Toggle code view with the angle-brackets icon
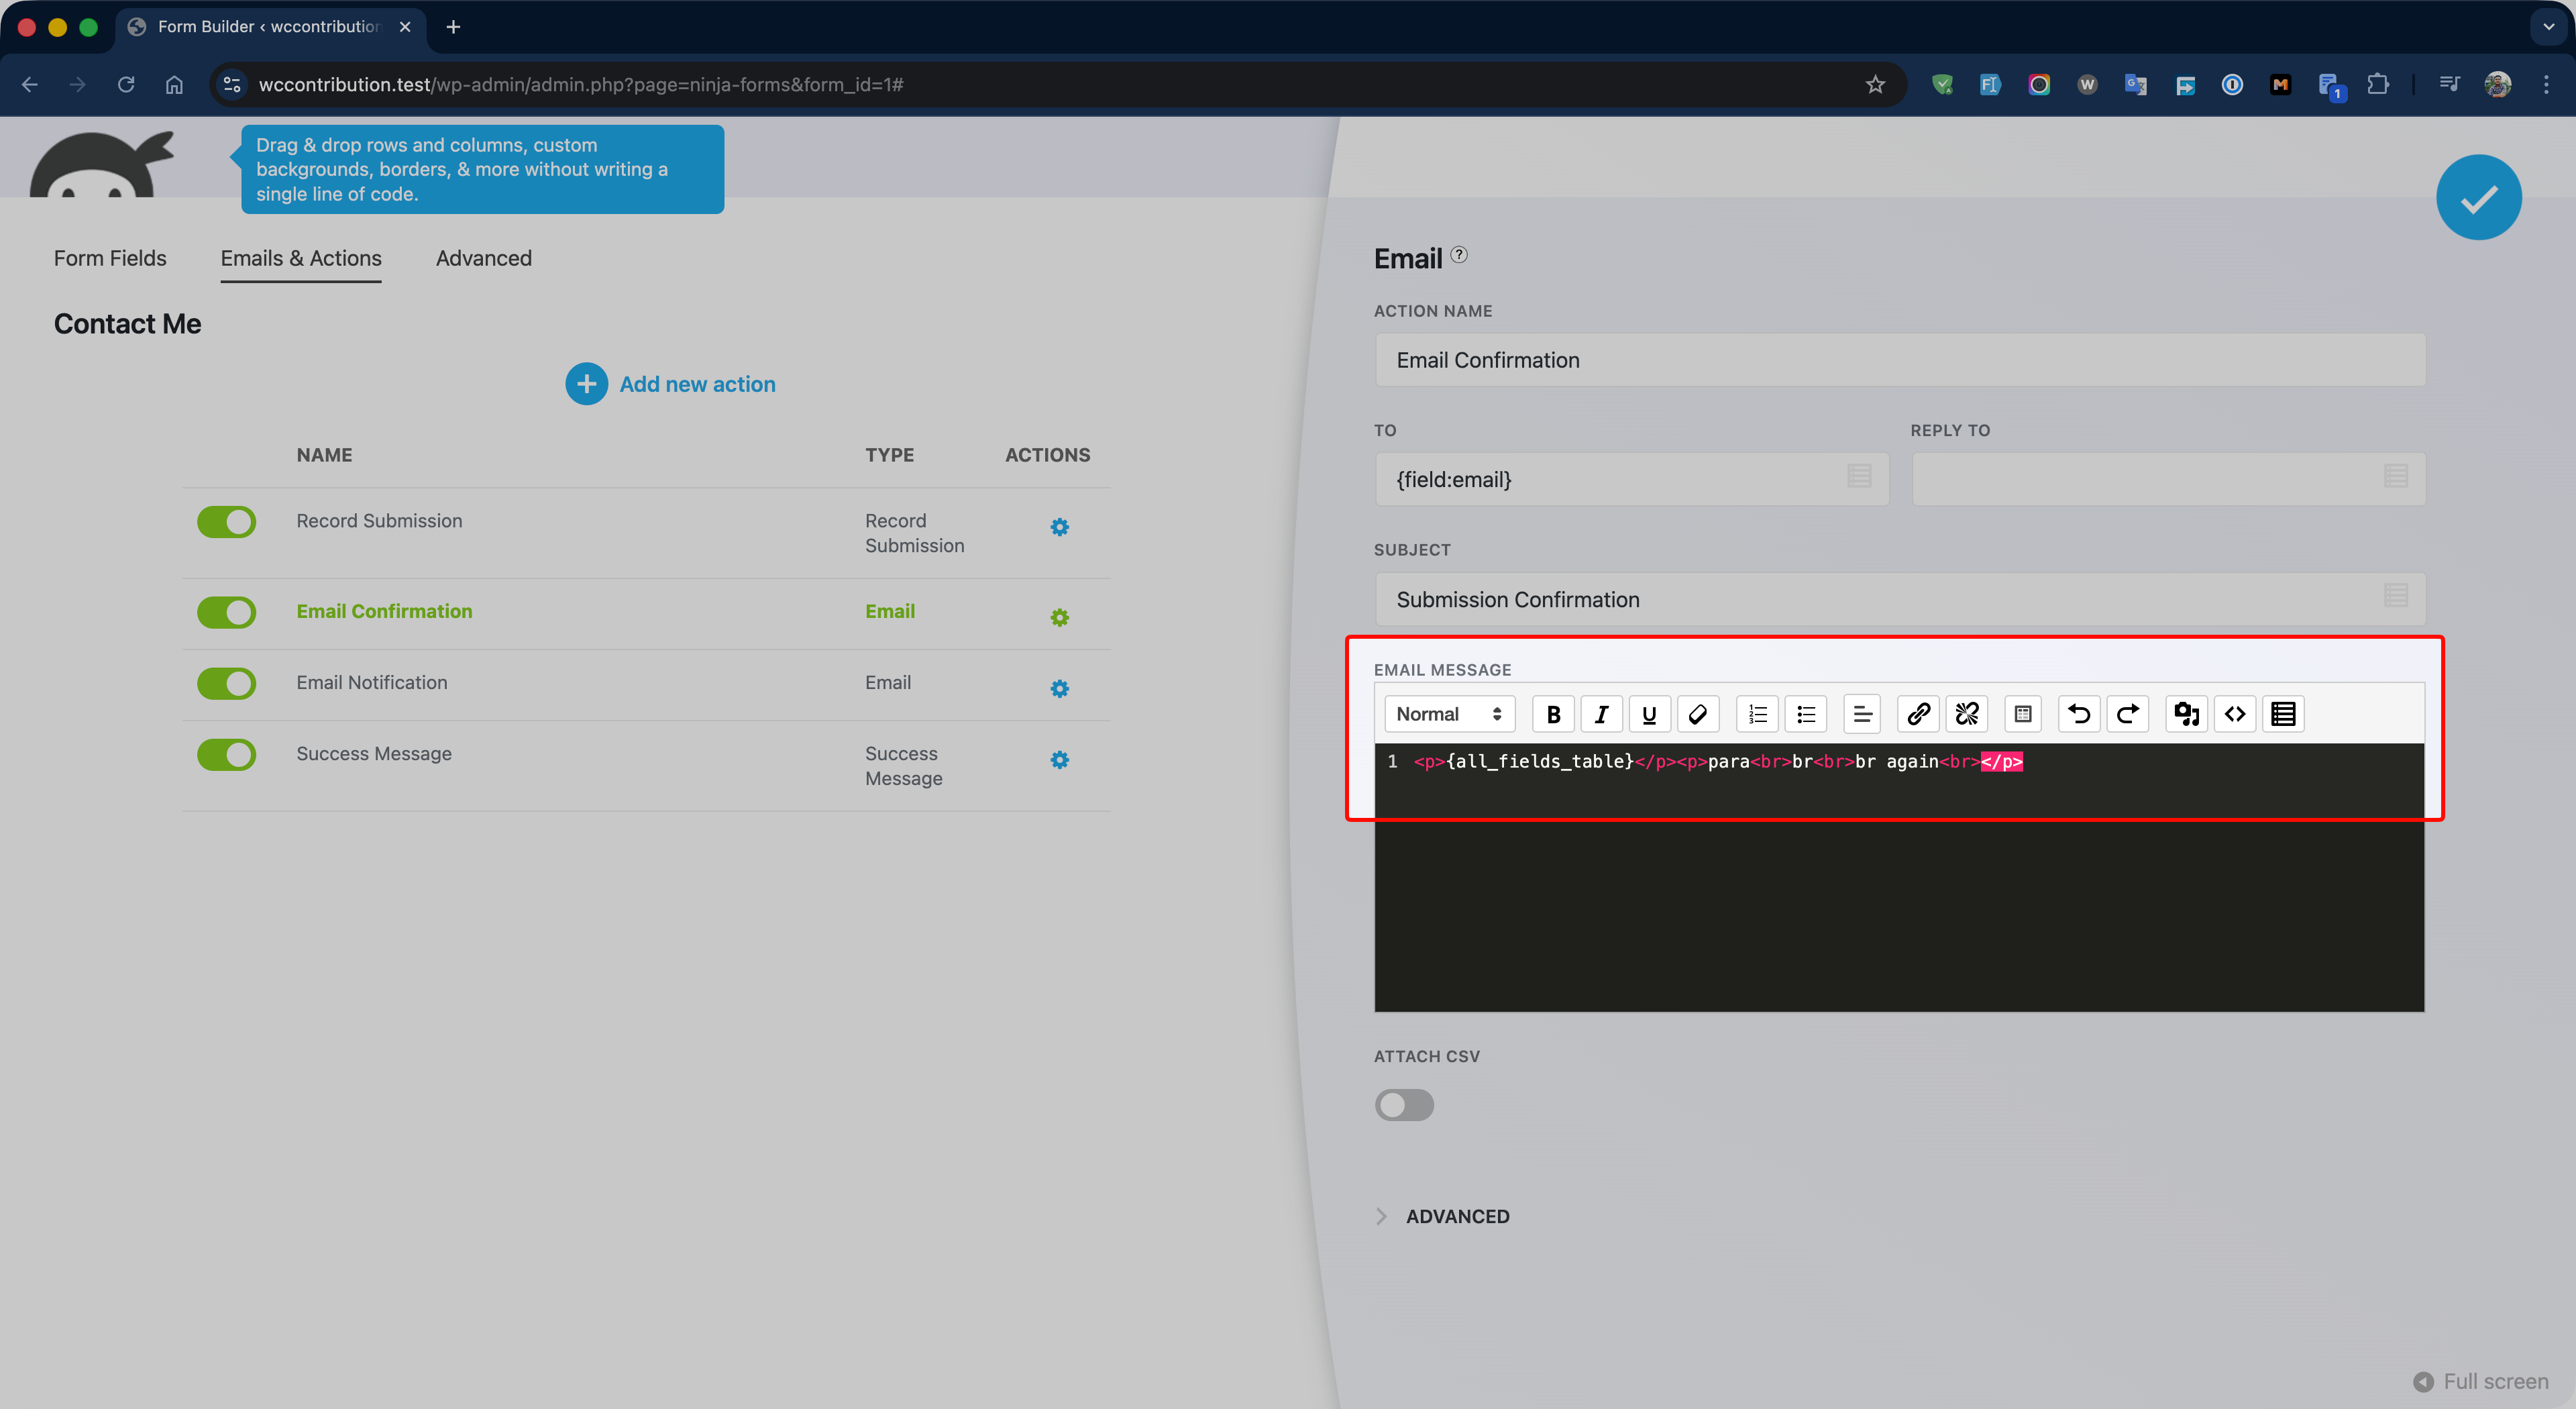The image size is (2576, 1409). point(2234,714)
